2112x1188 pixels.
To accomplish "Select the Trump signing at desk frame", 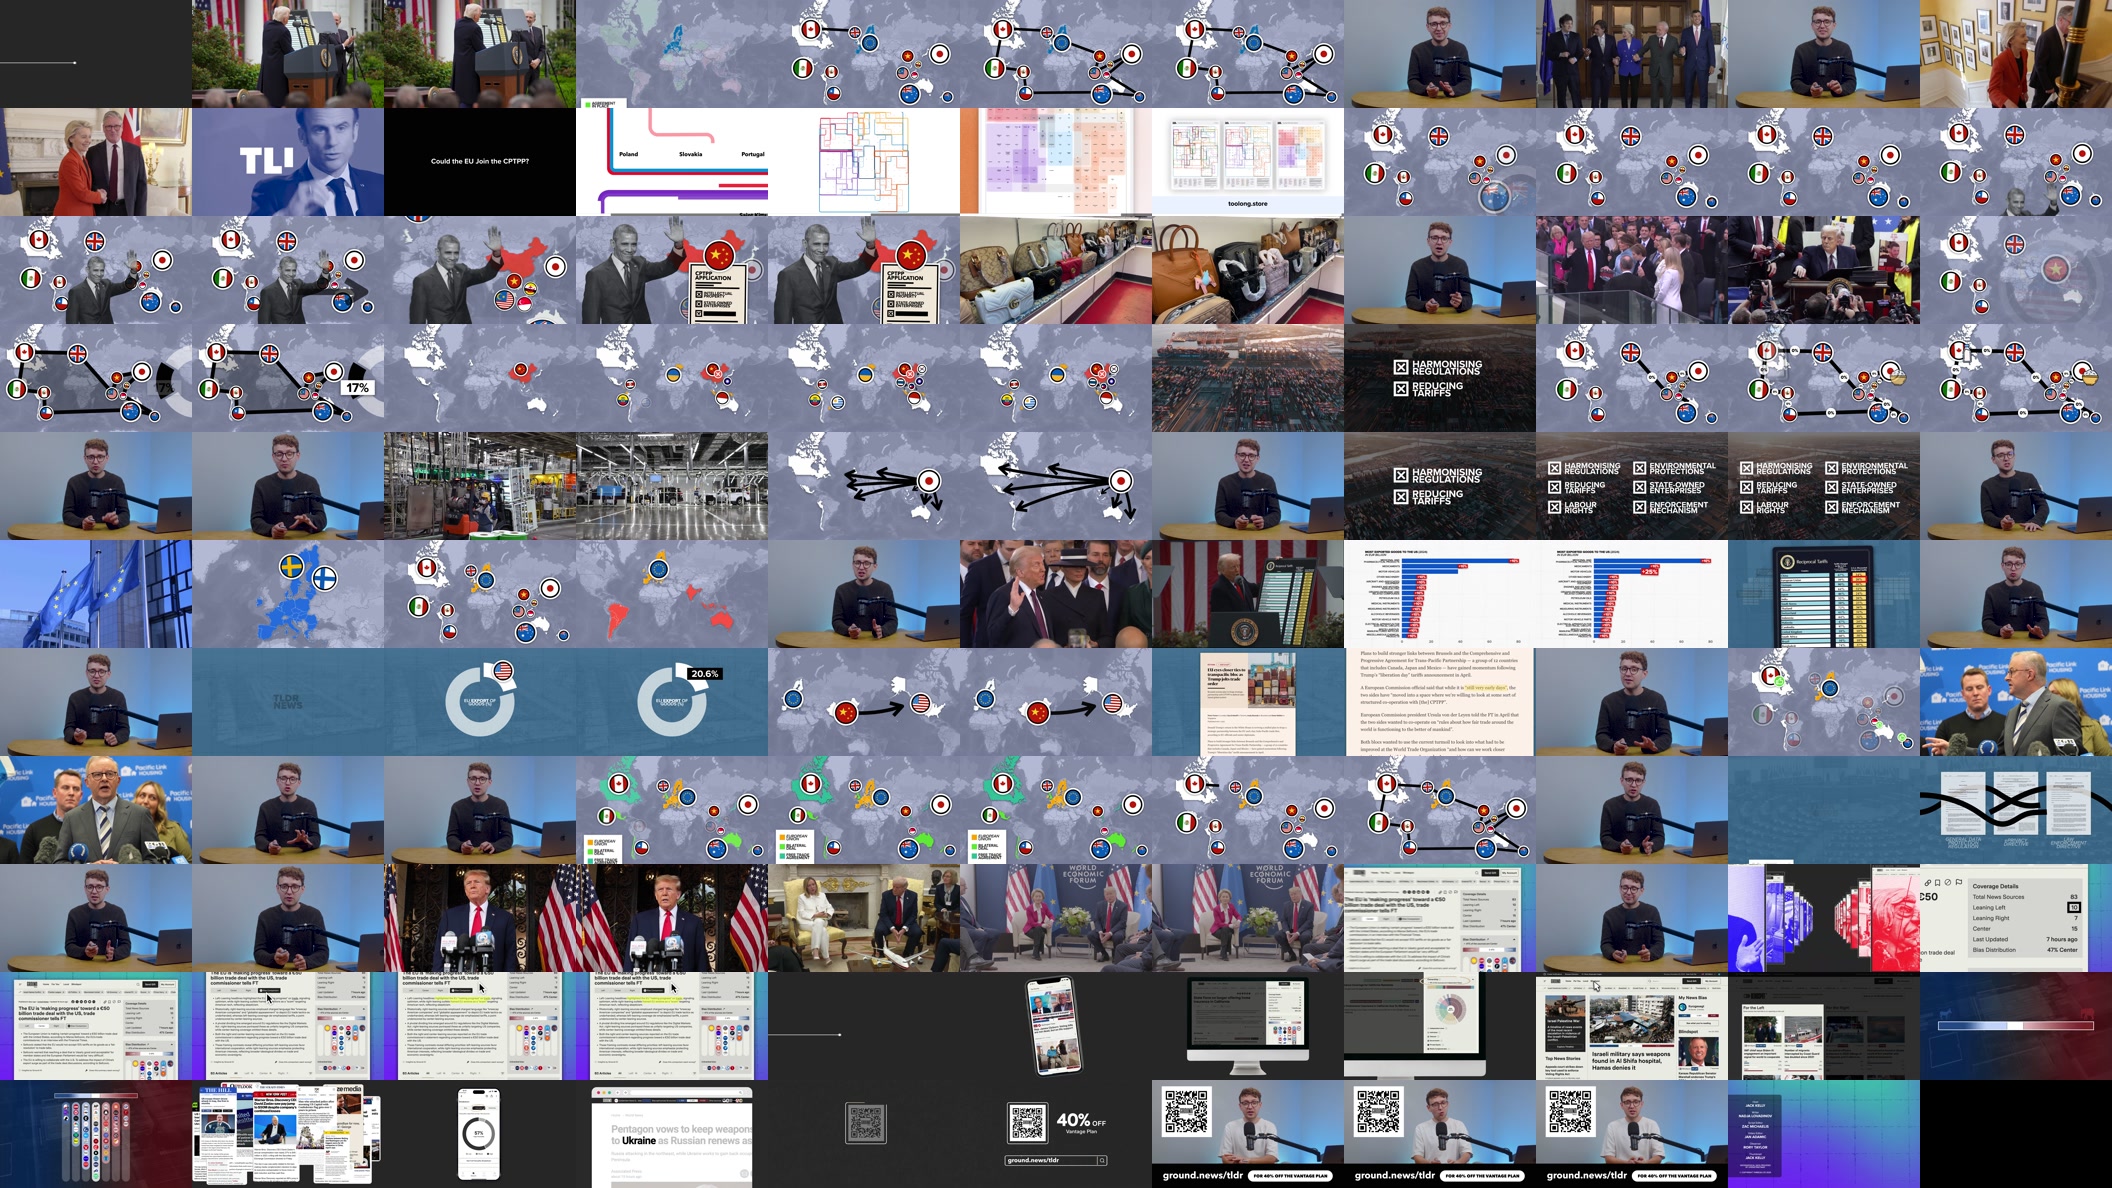I will tap(1824, 270).
